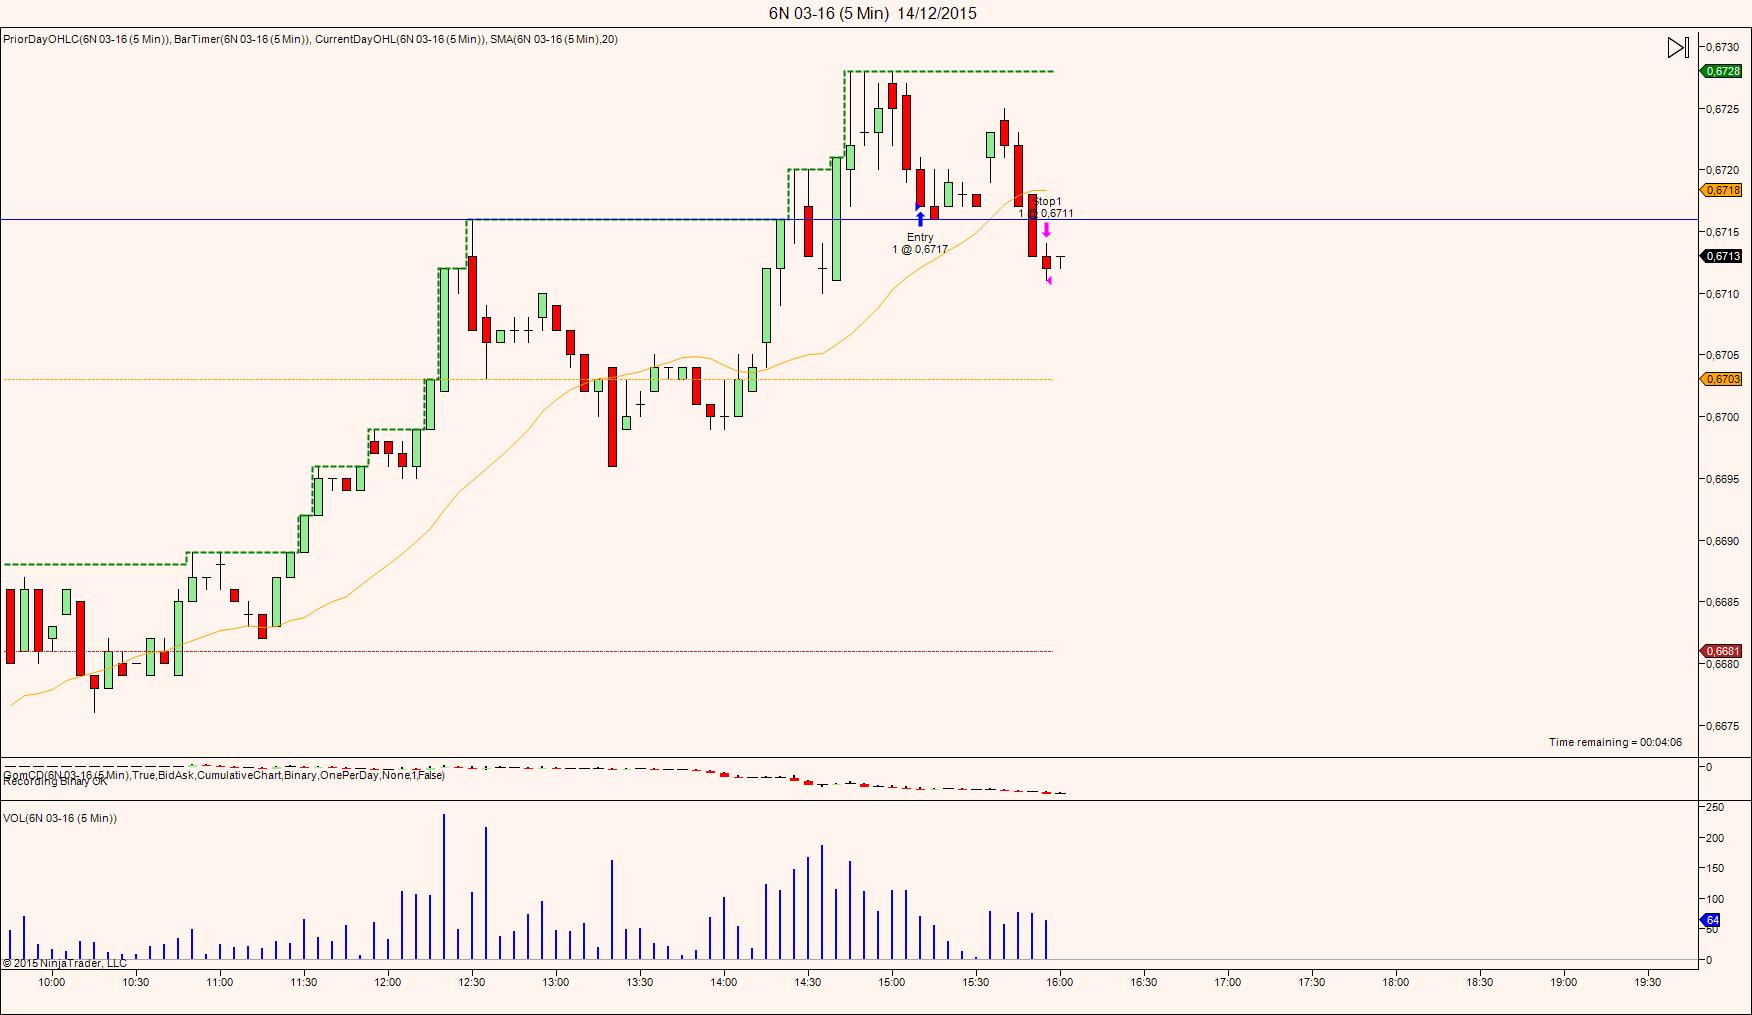1752x1015 pixels.
Task: Click the 150 volume axis label
Action: pos(1715,869)
